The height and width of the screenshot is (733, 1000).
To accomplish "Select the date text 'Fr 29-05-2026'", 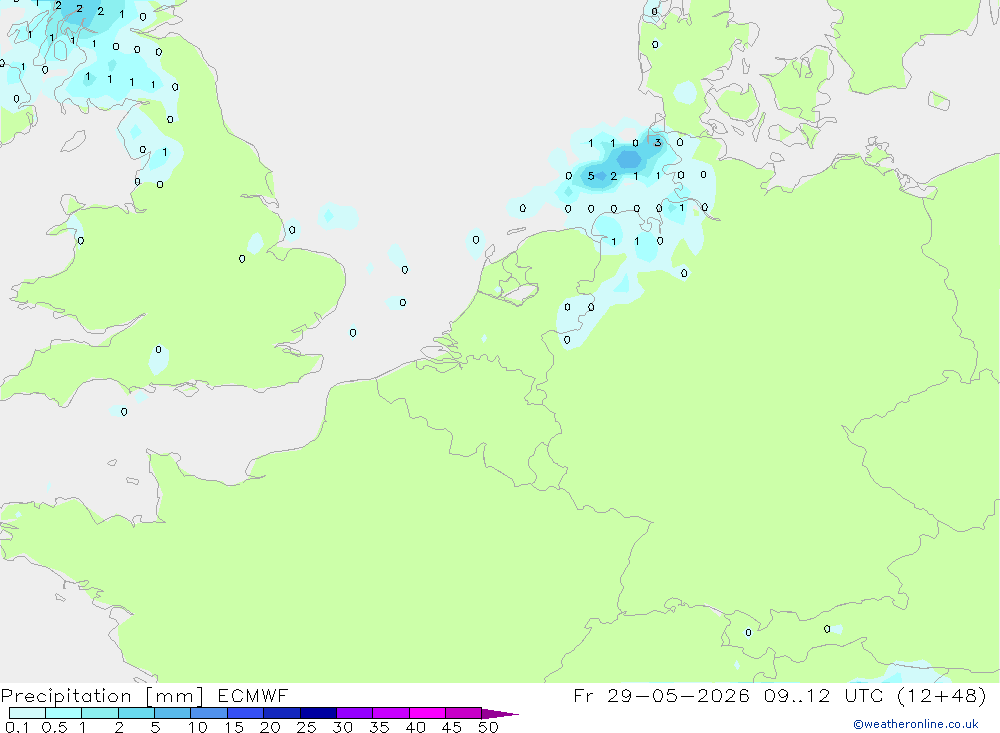I will pyautogui.click(x=661, y=696).
